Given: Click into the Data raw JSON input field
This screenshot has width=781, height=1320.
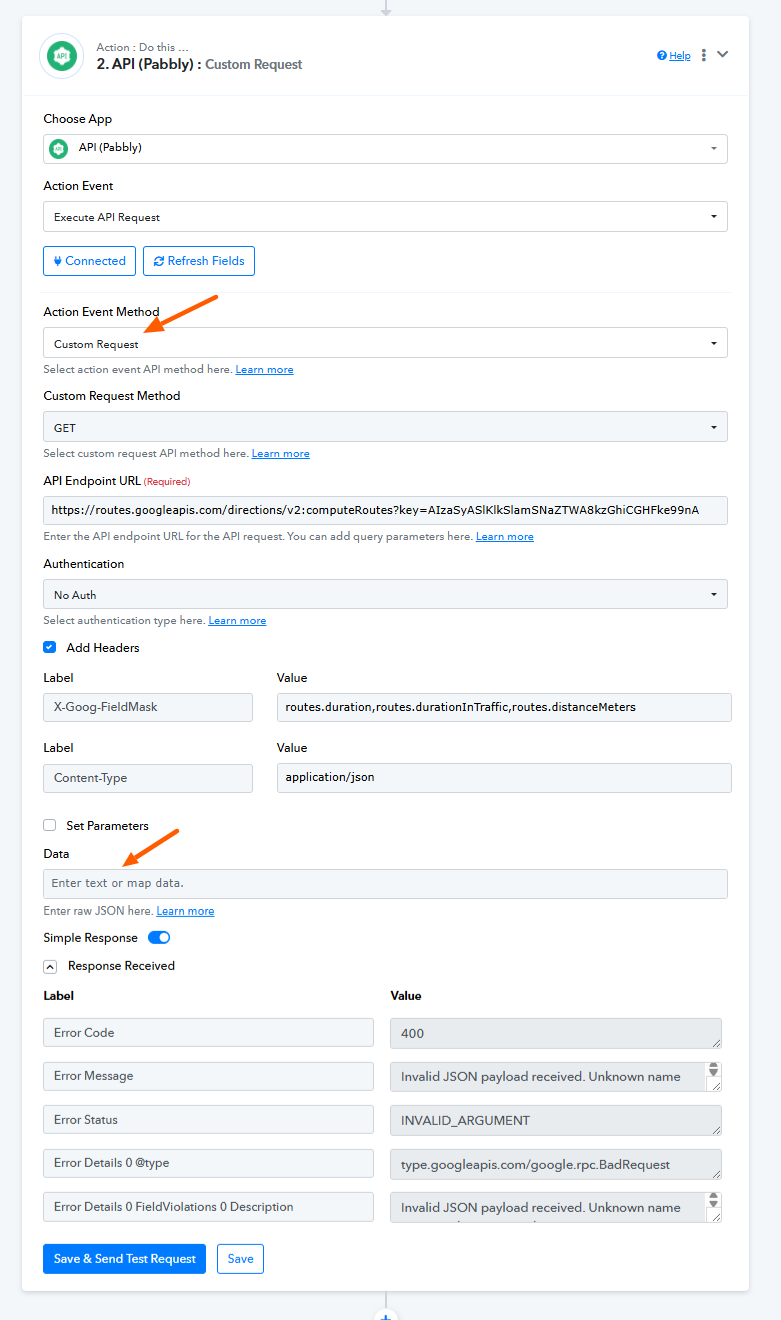Looking at the screenshot, I should 385,883.
